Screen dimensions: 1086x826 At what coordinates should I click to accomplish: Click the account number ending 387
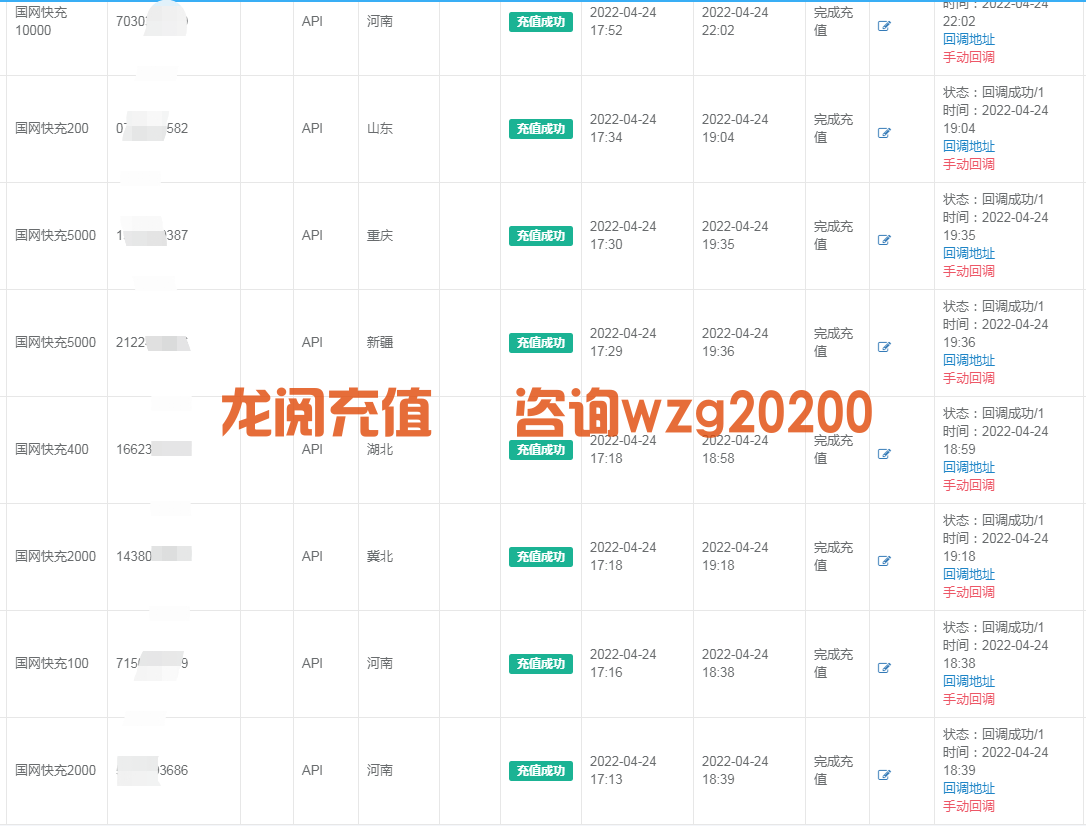pyautogui.click(x=152, y=235)
